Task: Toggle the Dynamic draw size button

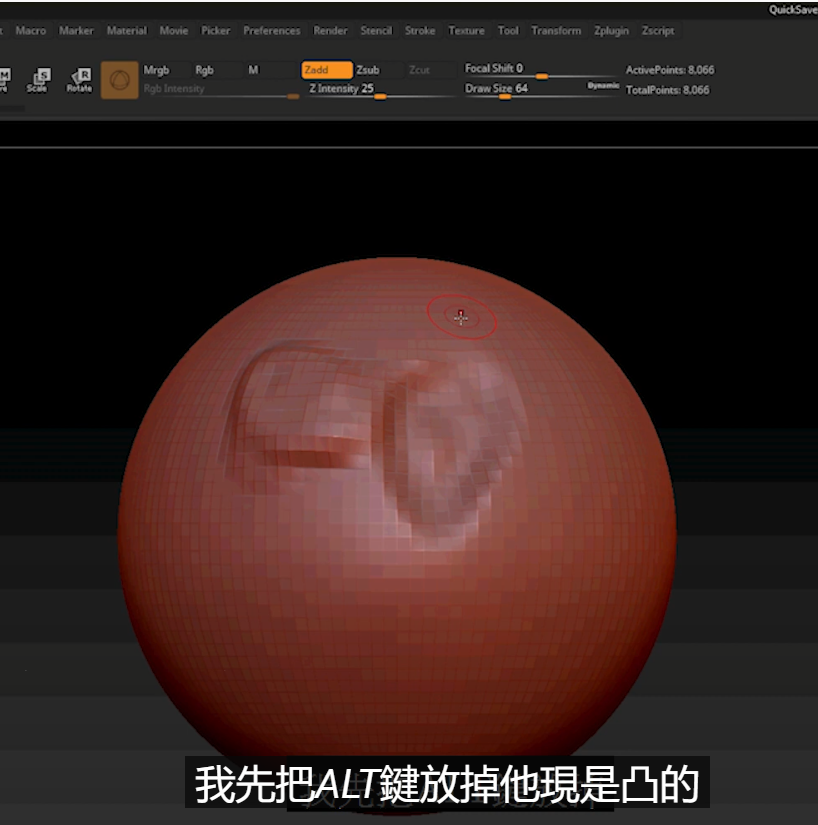Action: 603,86
